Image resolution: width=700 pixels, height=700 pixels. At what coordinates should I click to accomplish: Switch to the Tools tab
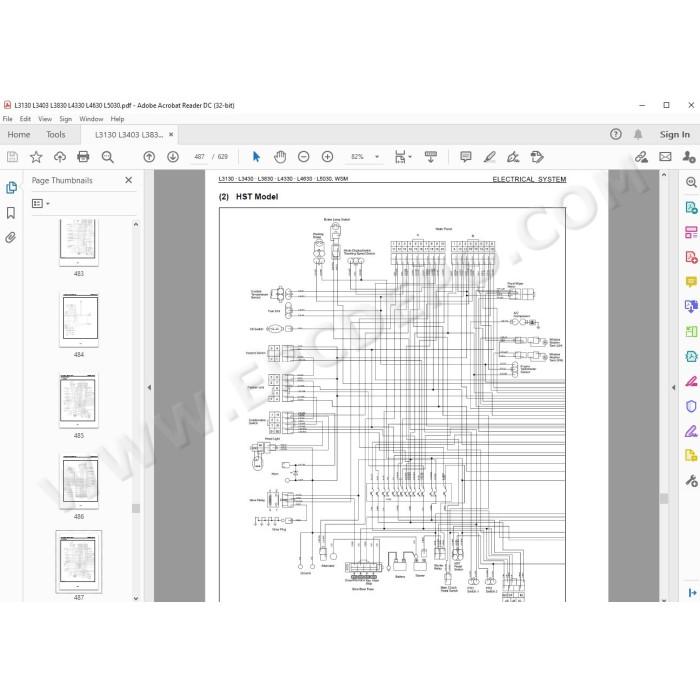click(x=56, y=134)
